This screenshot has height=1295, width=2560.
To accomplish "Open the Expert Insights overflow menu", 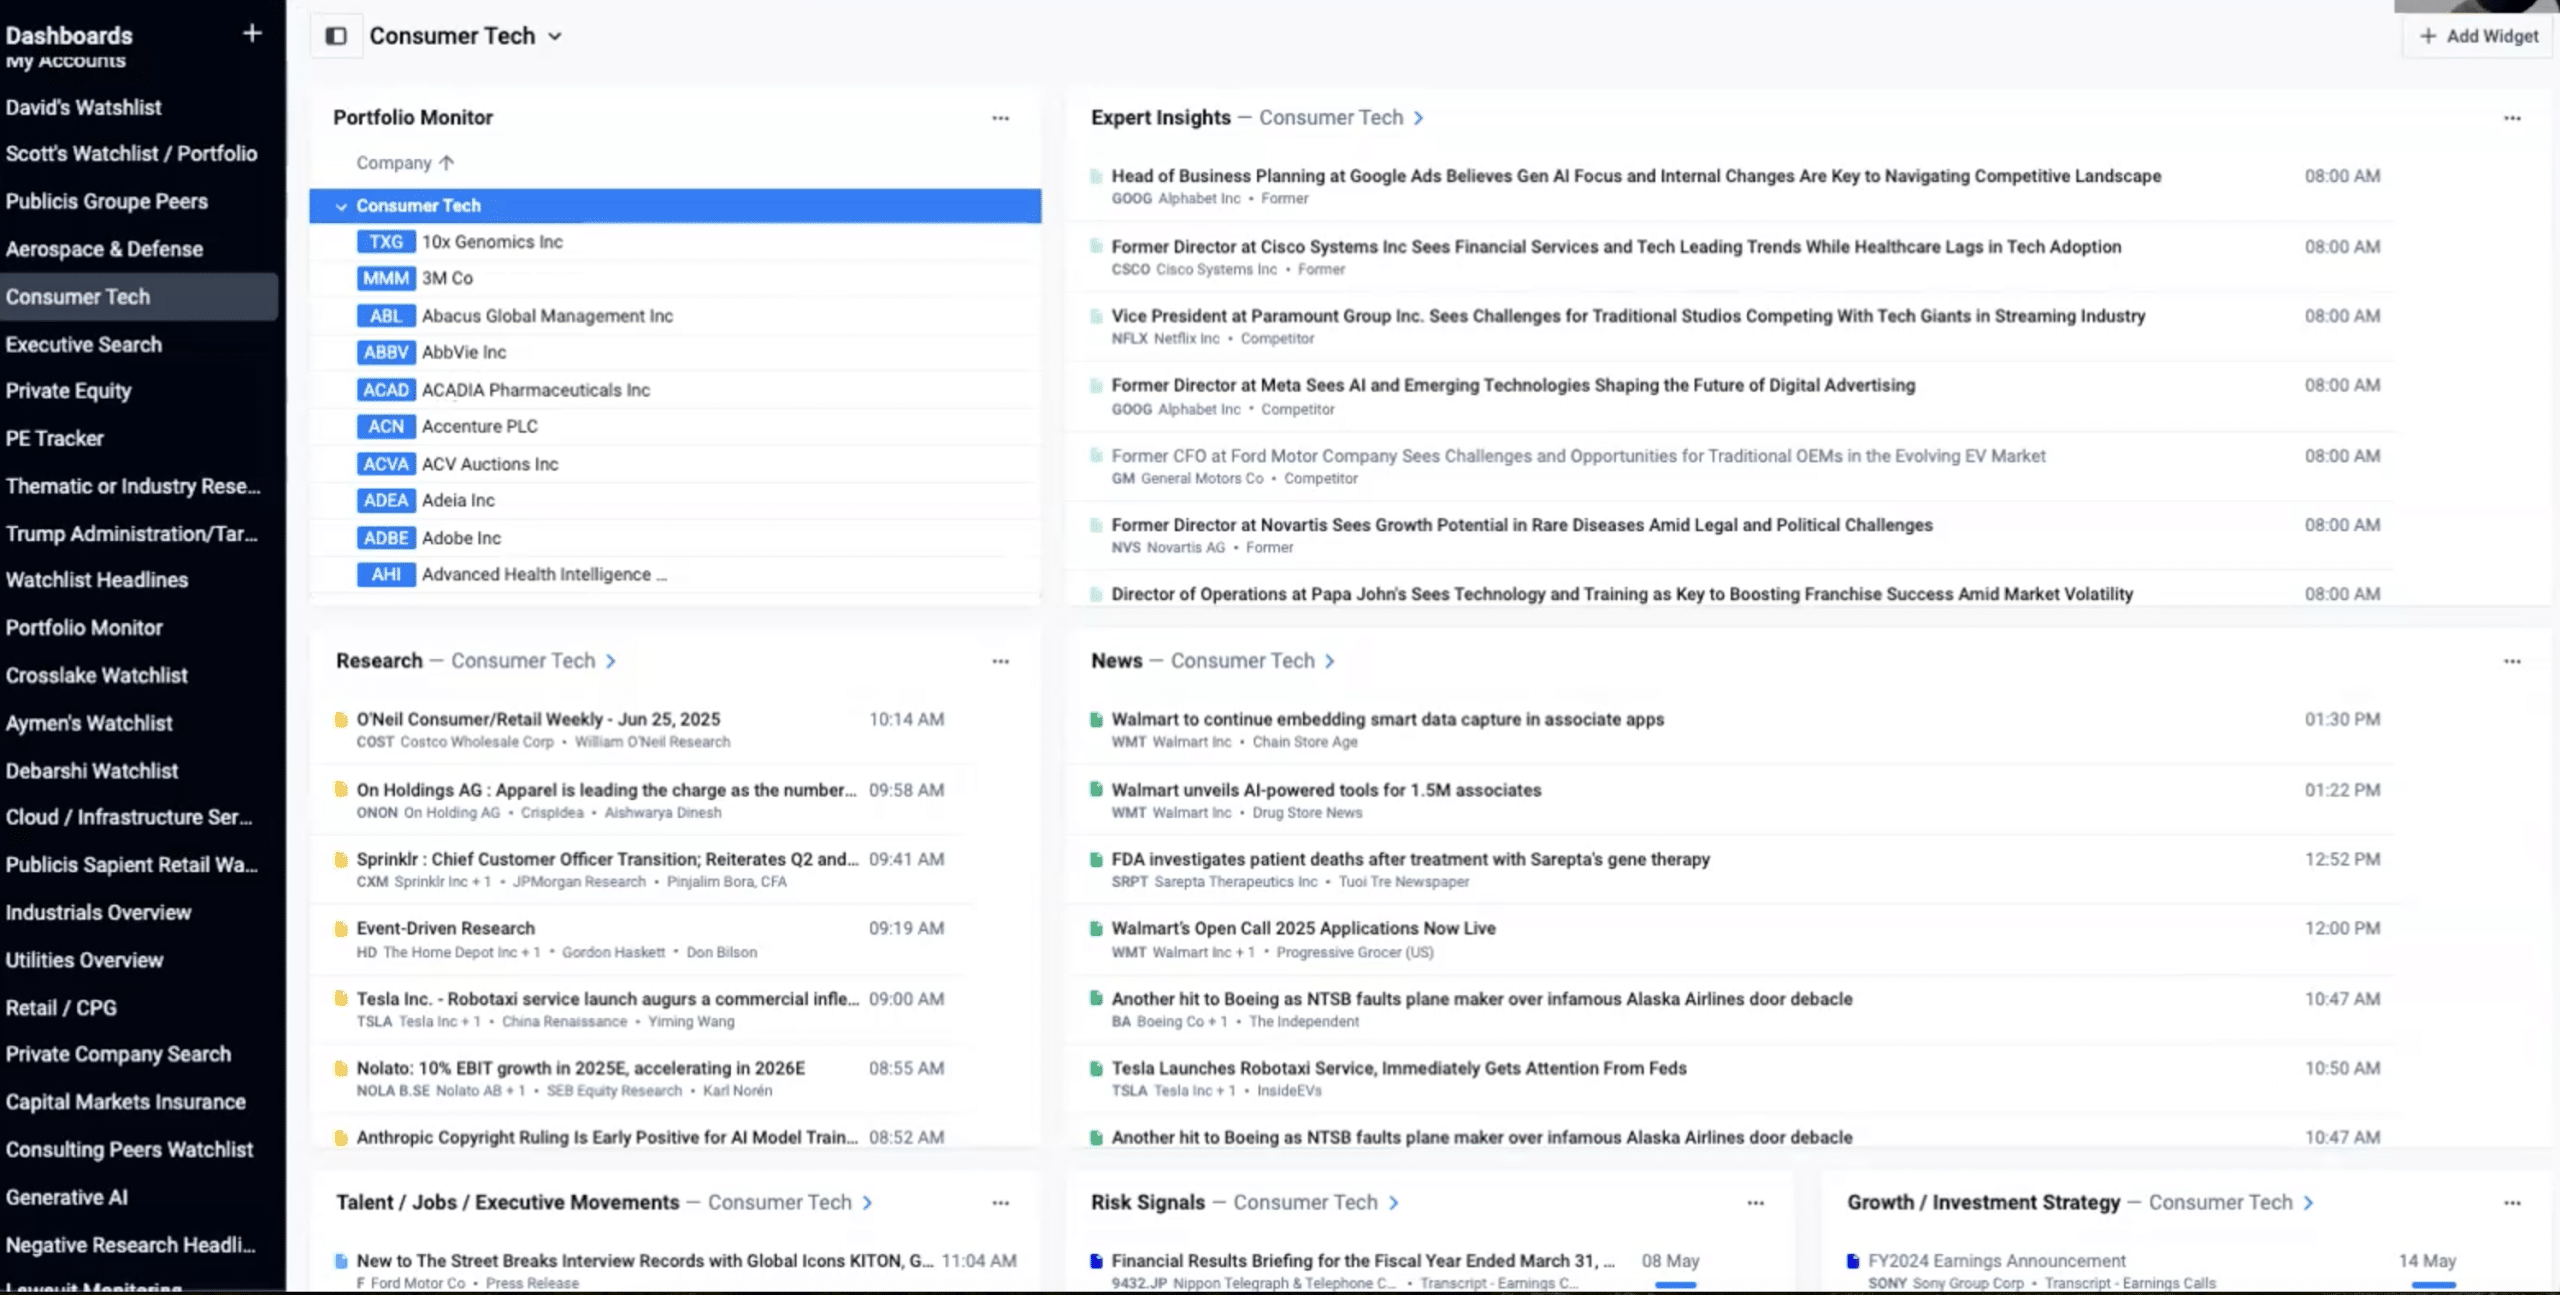I will (x=2513, y=117).
